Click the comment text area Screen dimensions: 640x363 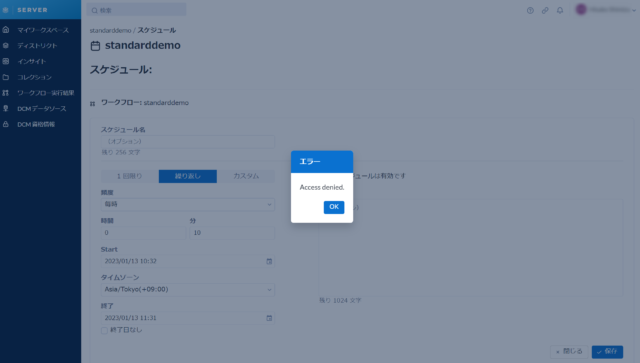click(x=471, y=247)
